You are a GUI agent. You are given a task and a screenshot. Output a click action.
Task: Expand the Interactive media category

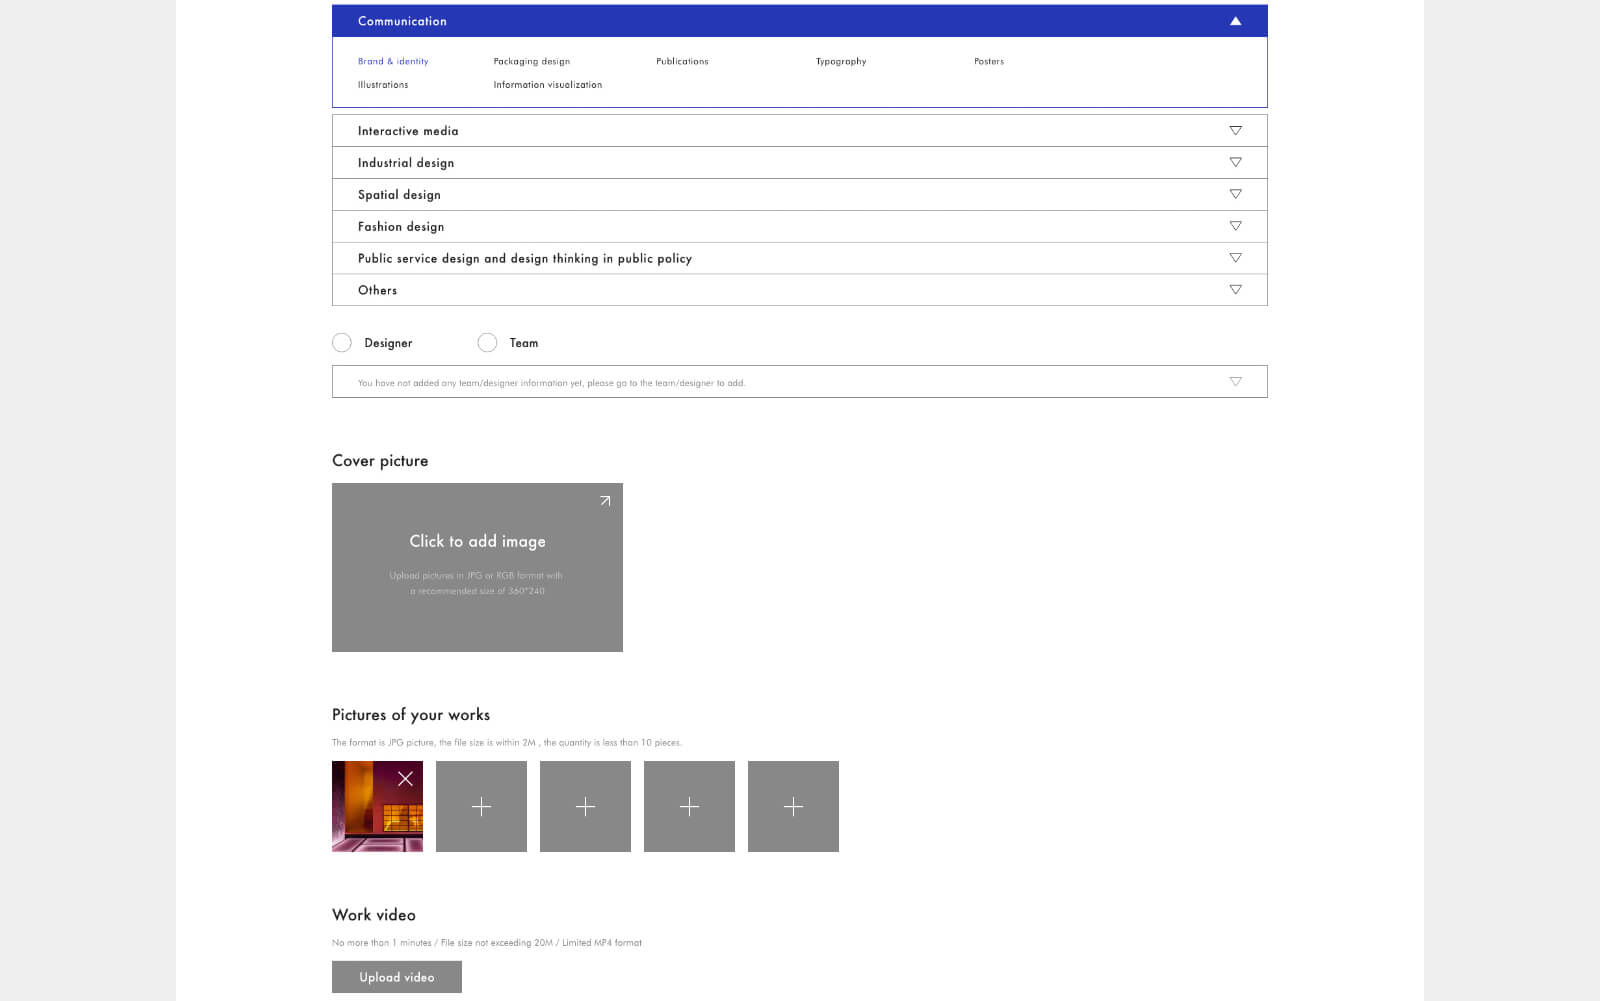click(x=1235, y=131)
